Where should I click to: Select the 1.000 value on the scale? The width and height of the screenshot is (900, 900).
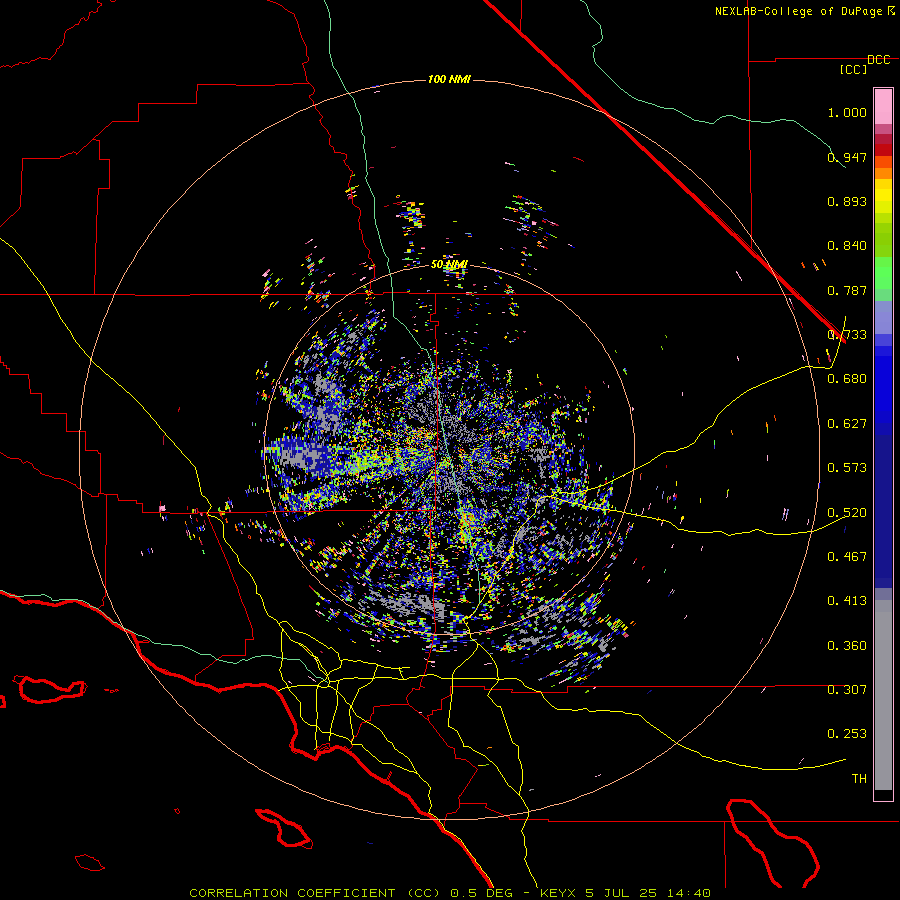(x=847, y=112)
